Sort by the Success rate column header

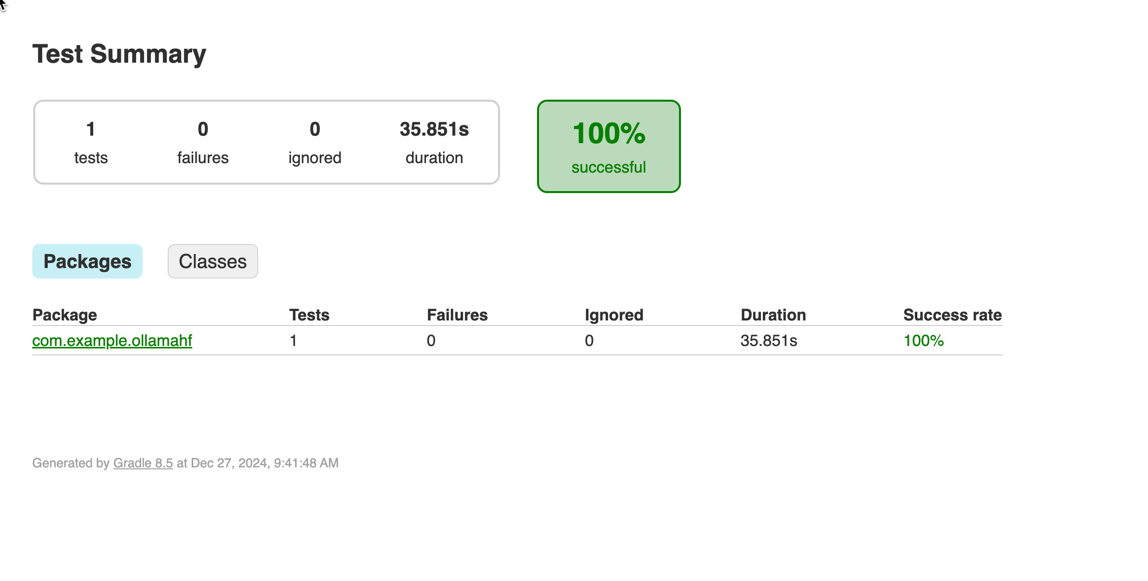point(952,314)
